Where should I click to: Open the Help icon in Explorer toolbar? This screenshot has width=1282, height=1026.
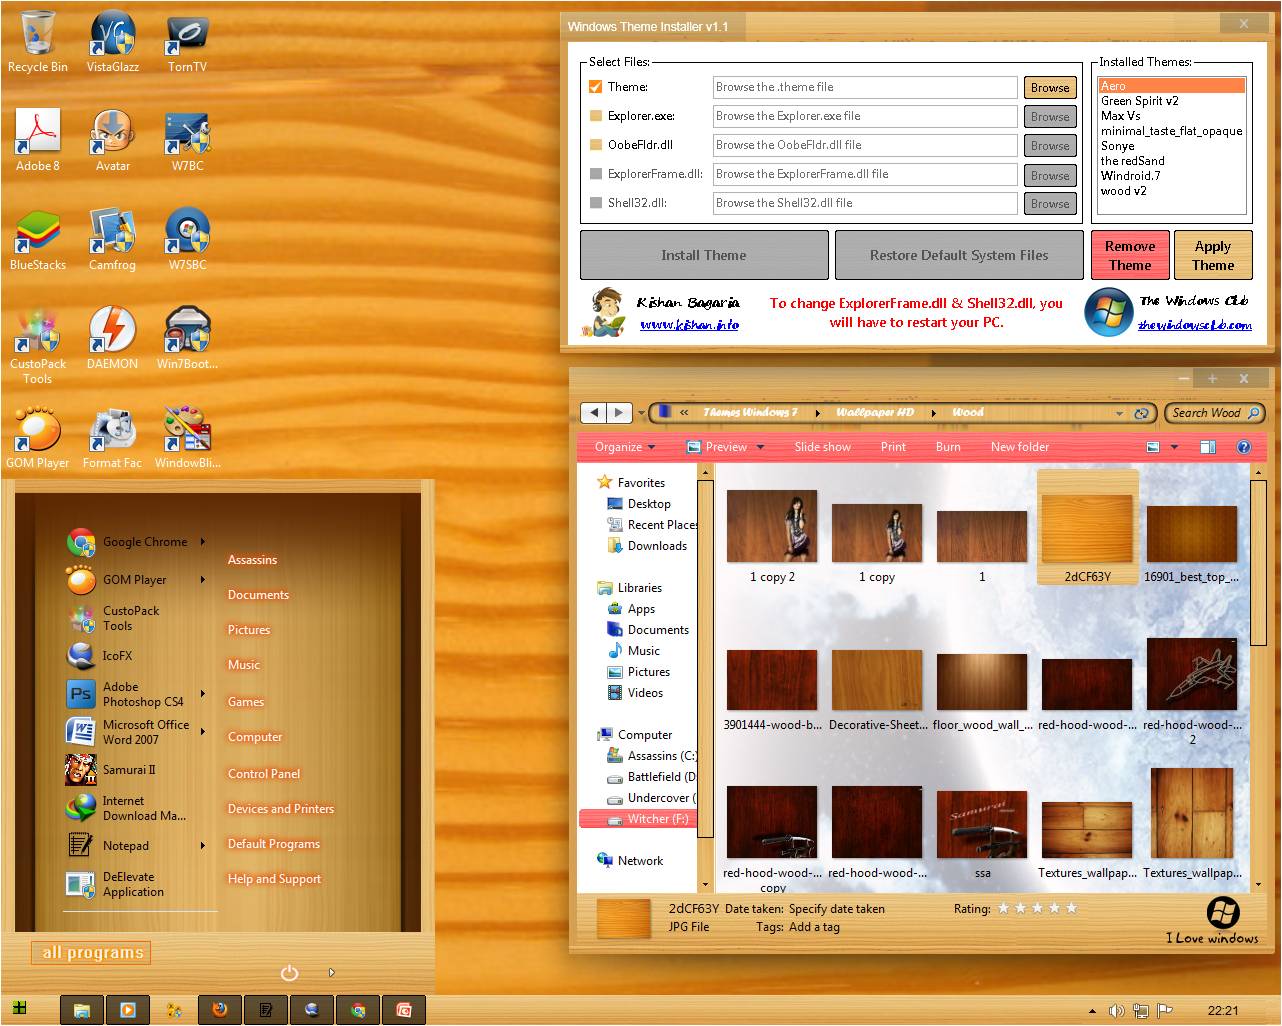pyautogui.click(x=1244, y=447)
